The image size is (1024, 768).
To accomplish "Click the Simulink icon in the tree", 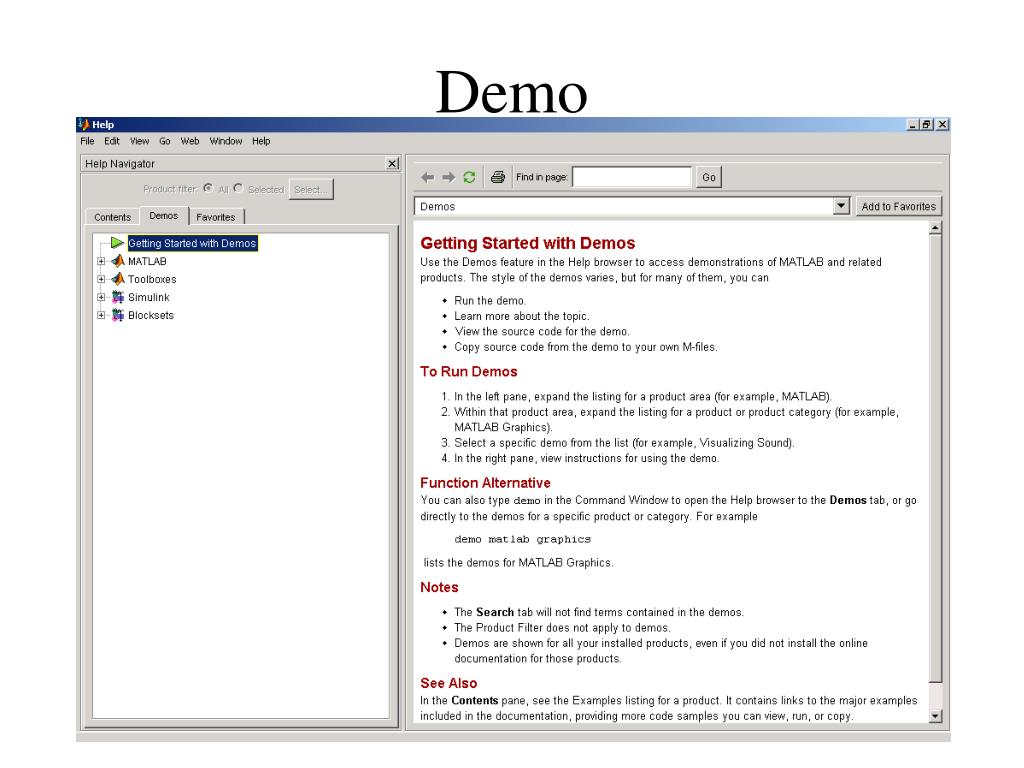I will (x=118, y=297).
